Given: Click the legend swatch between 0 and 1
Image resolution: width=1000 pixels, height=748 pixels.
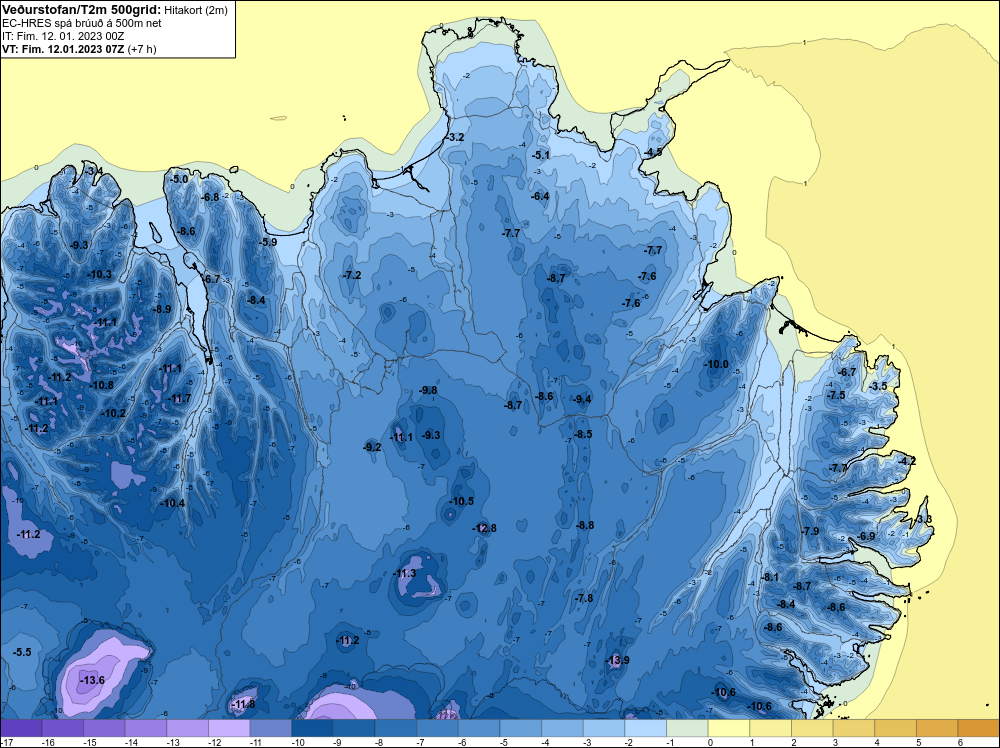Looking at the screenshot, I should coord(729,728).
